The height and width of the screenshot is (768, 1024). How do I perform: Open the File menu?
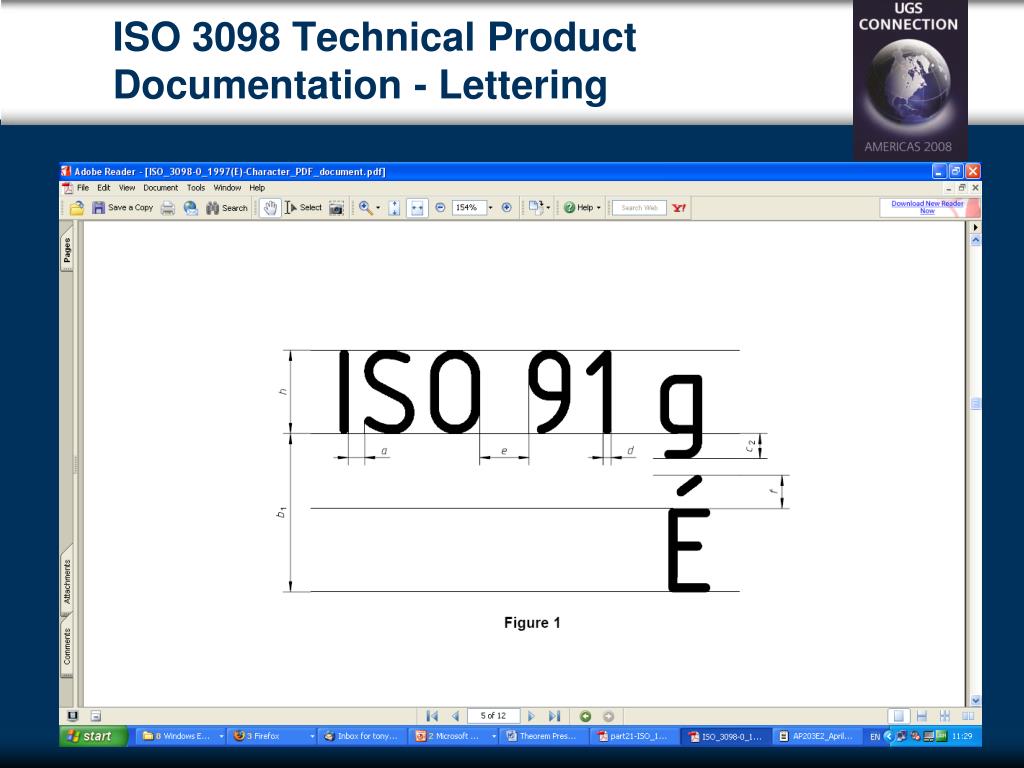83,187
